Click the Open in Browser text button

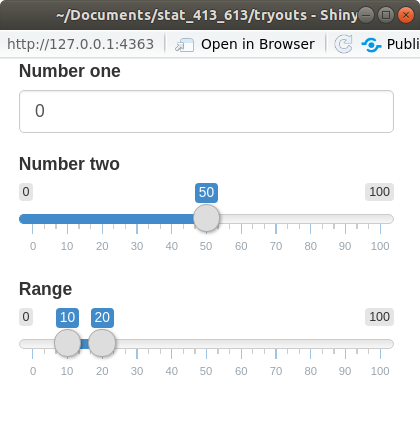point(258,44)
